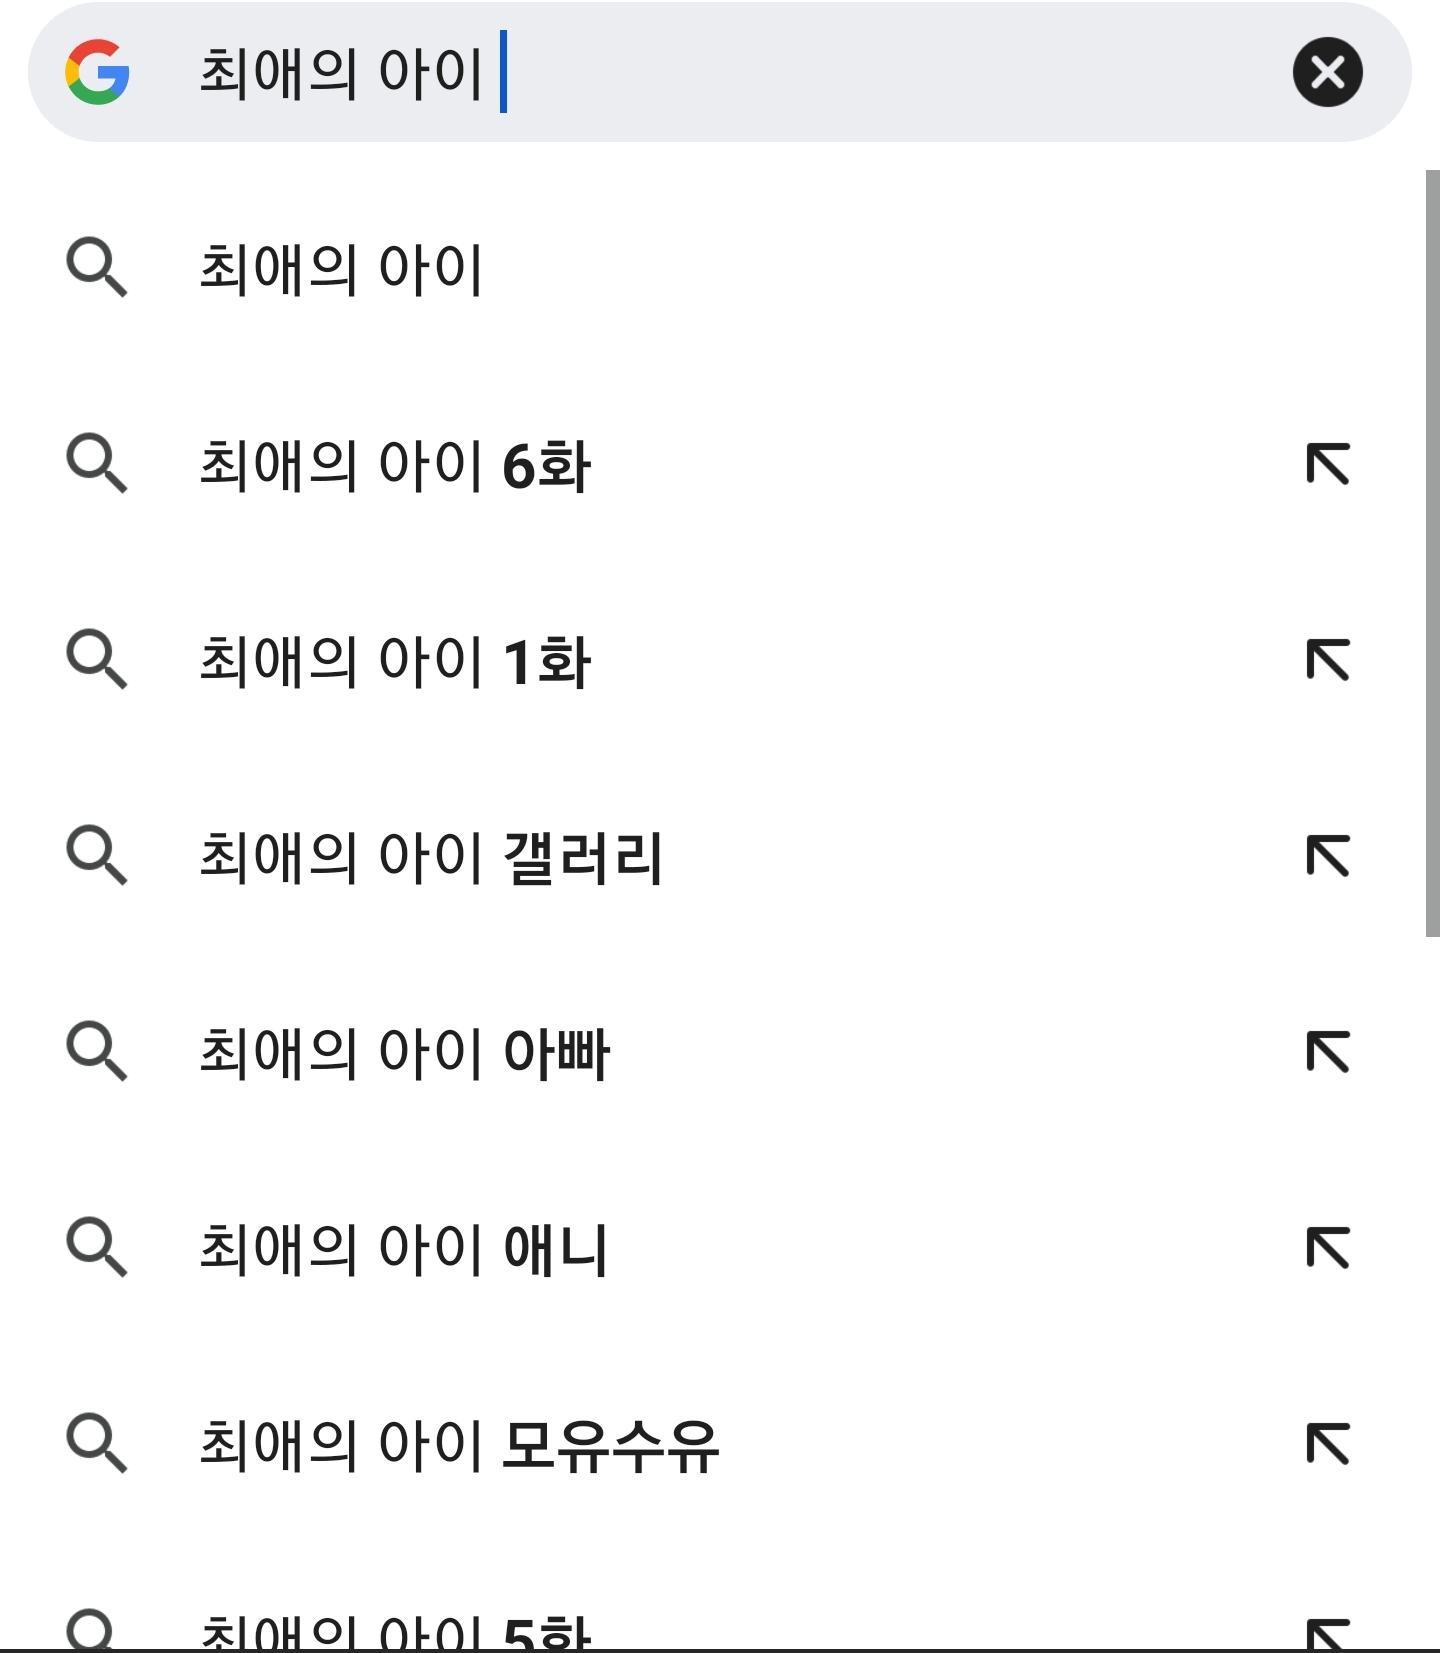Viewport: 1440px width, 1653px height.
Task: Tap the magnifier icon next to 최애의 아이 1화
Action: (x=97, y=659)
